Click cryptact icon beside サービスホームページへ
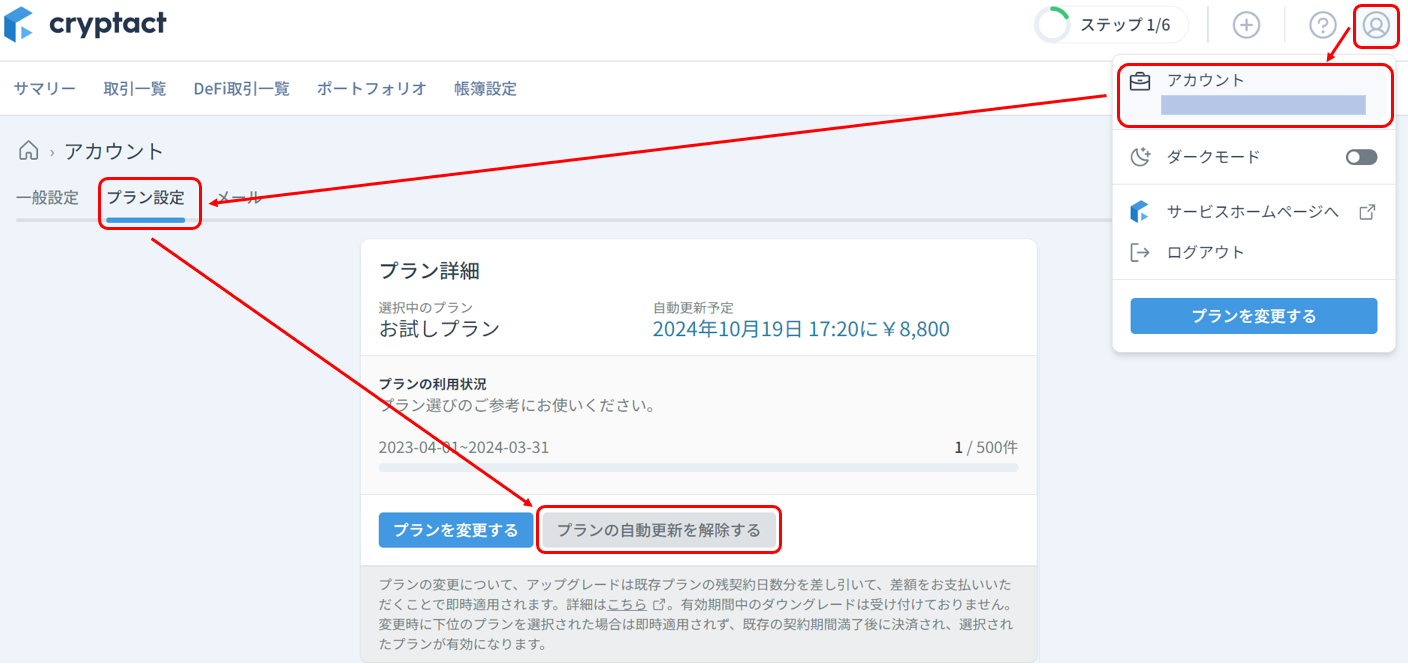 point(1139,212)
